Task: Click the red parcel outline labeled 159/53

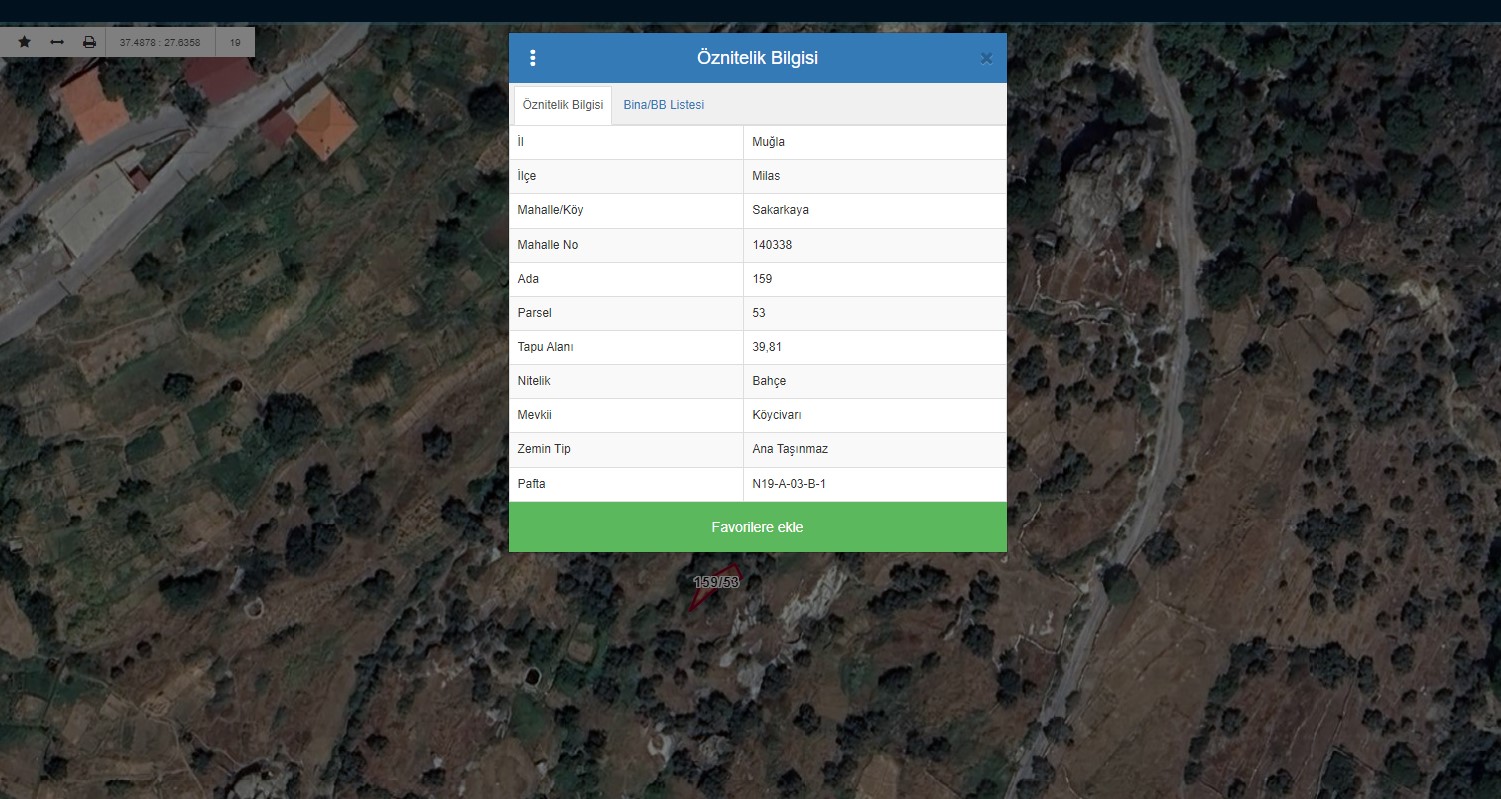Action: 714,592
